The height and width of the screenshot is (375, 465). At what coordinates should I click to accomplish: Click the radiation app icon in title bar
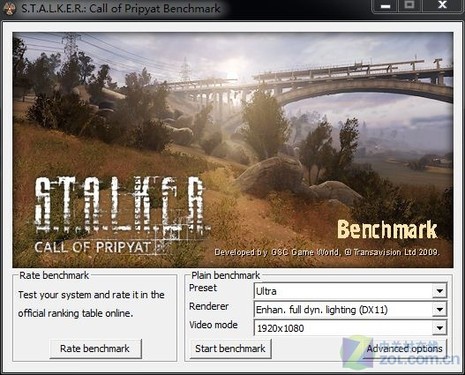coord(9,8)
